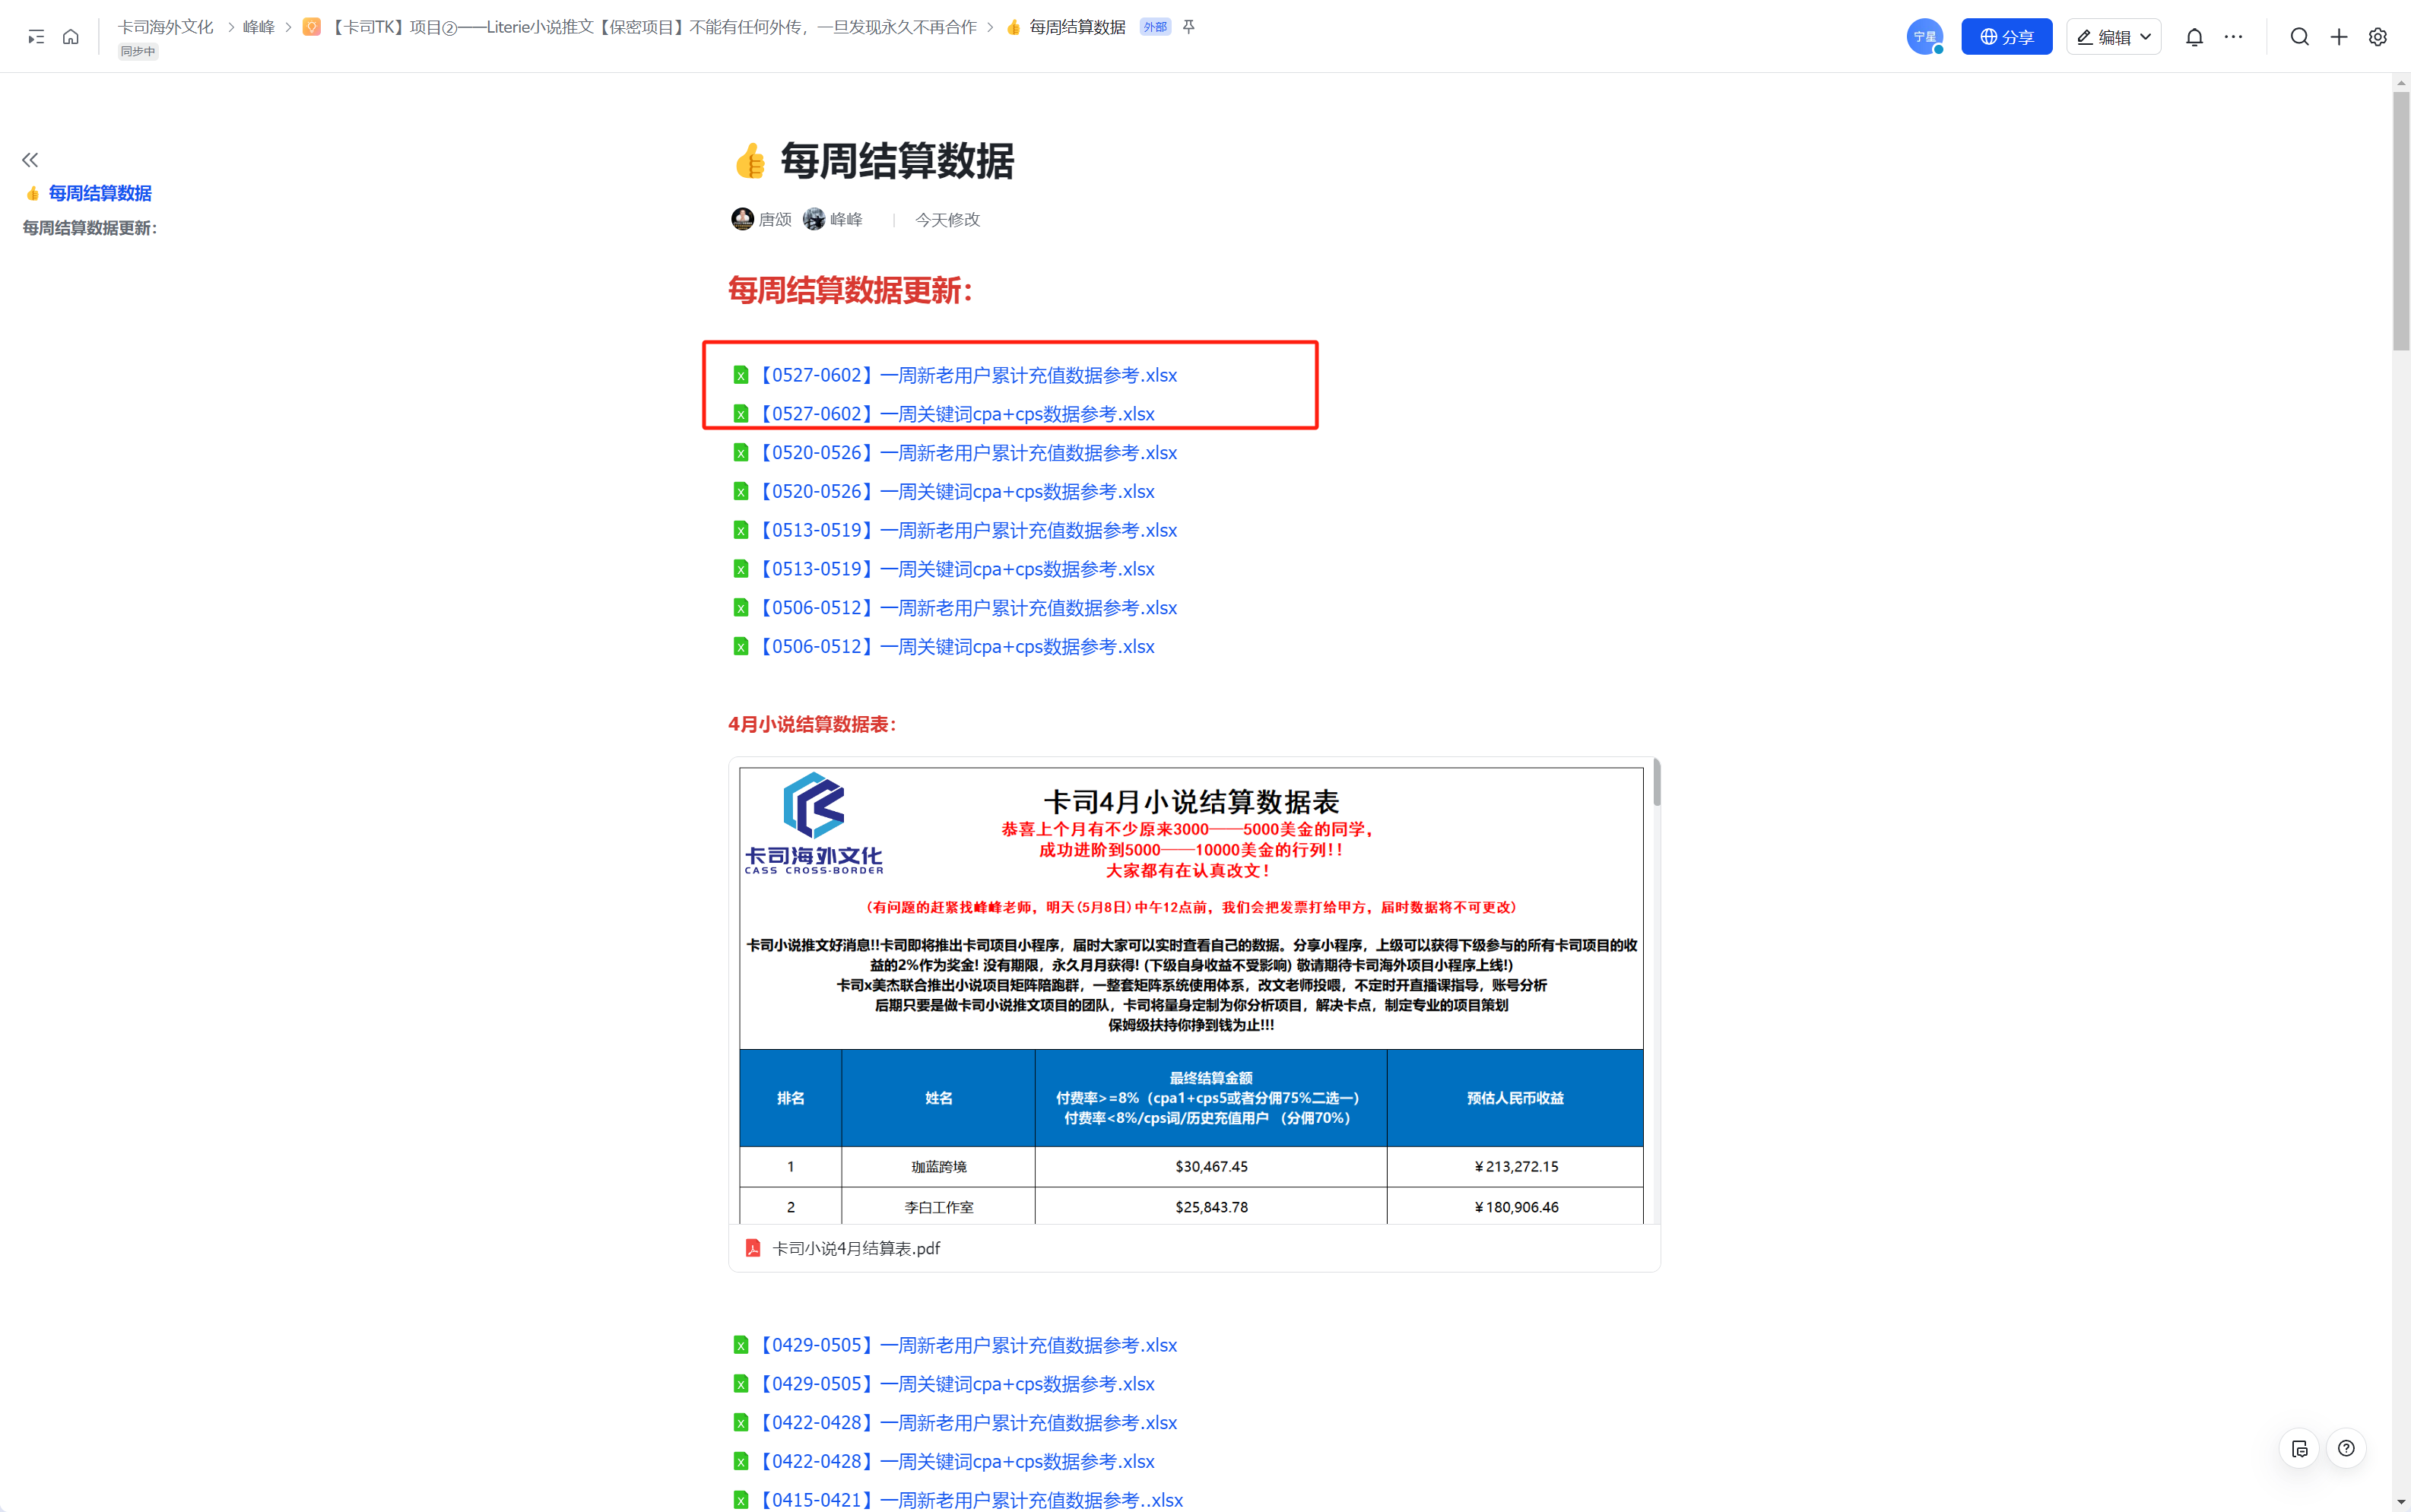Click Excel icon of 0520-0526 关键词 file
2411x1512 pixels.
741,492
